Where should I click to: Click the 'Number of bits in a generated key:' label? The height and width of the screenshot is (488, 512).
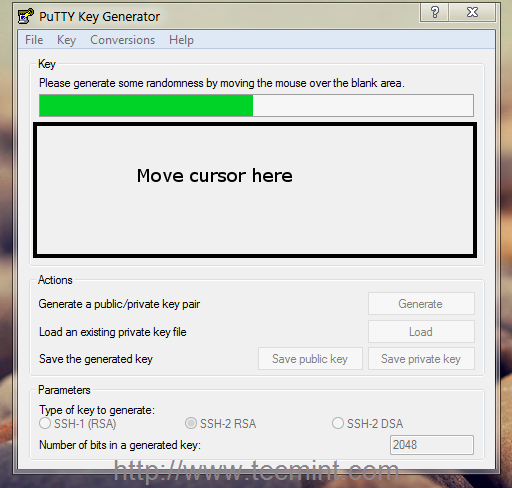tap(120, 445)
